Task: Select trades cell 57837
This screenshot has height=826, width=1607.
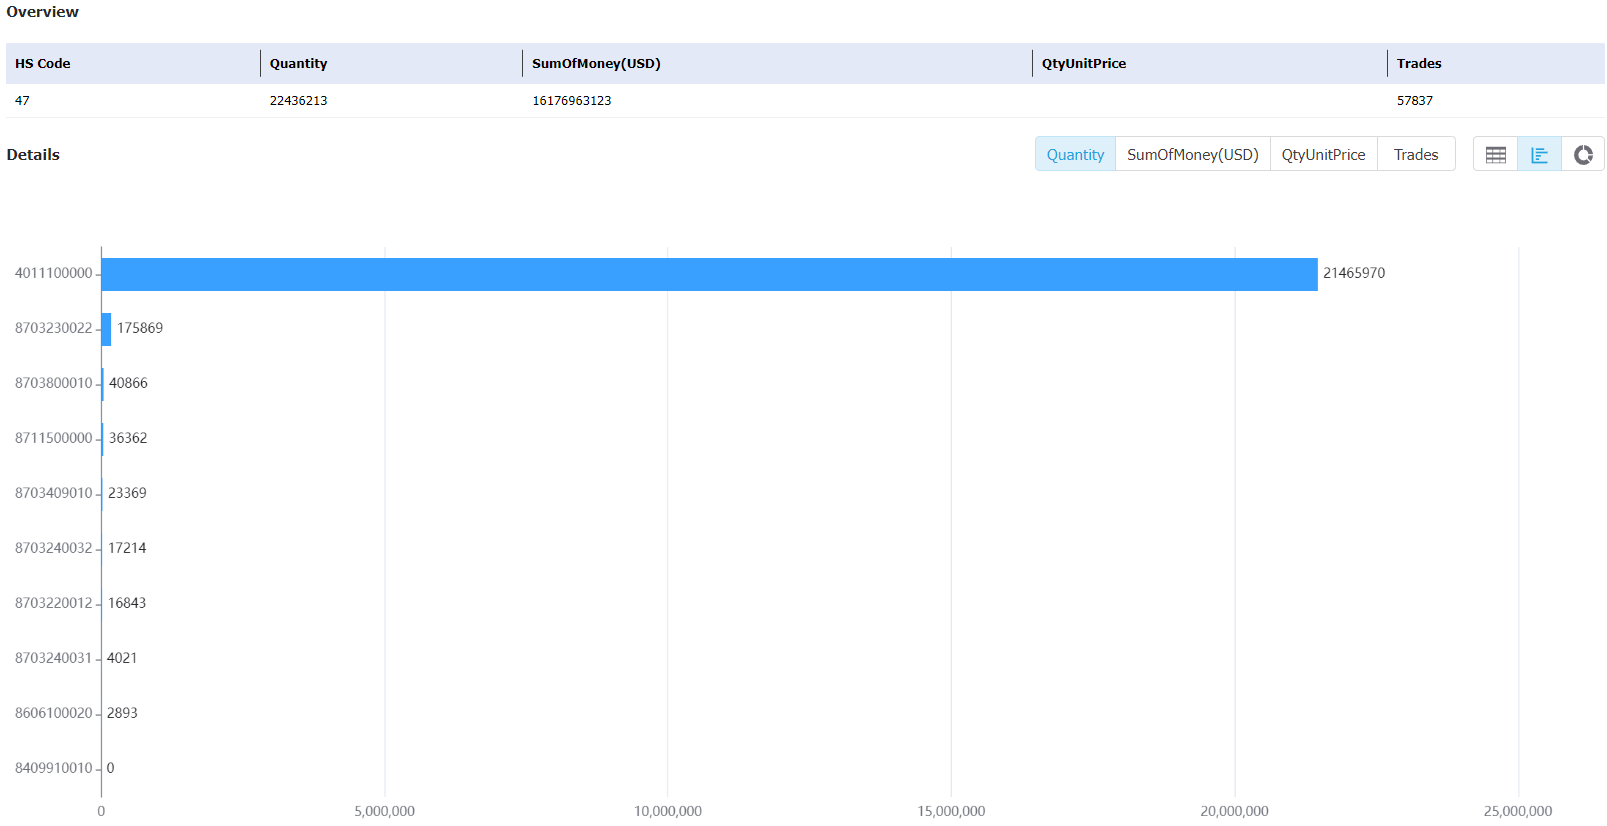Action: (x=1415, y=101)
